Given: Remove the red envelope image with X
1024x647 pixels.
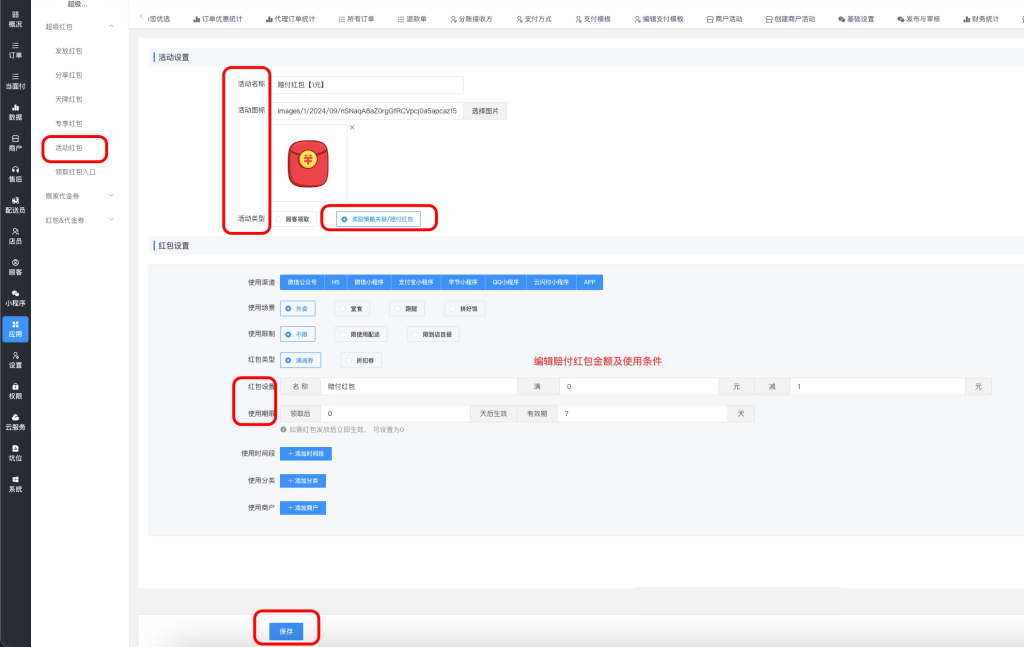Looking at the screenshot, I should point(352,127).
